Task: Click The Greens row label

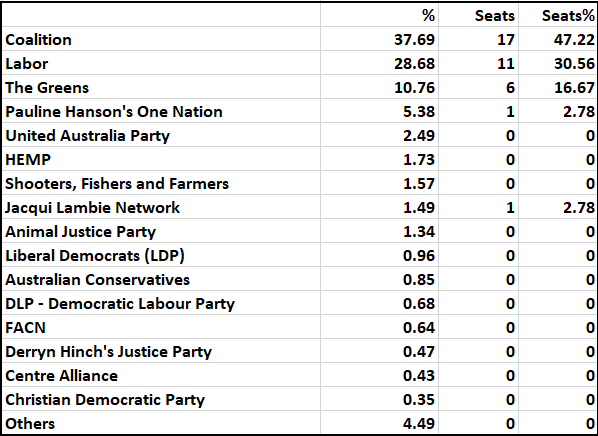Action: click(161, 87)
